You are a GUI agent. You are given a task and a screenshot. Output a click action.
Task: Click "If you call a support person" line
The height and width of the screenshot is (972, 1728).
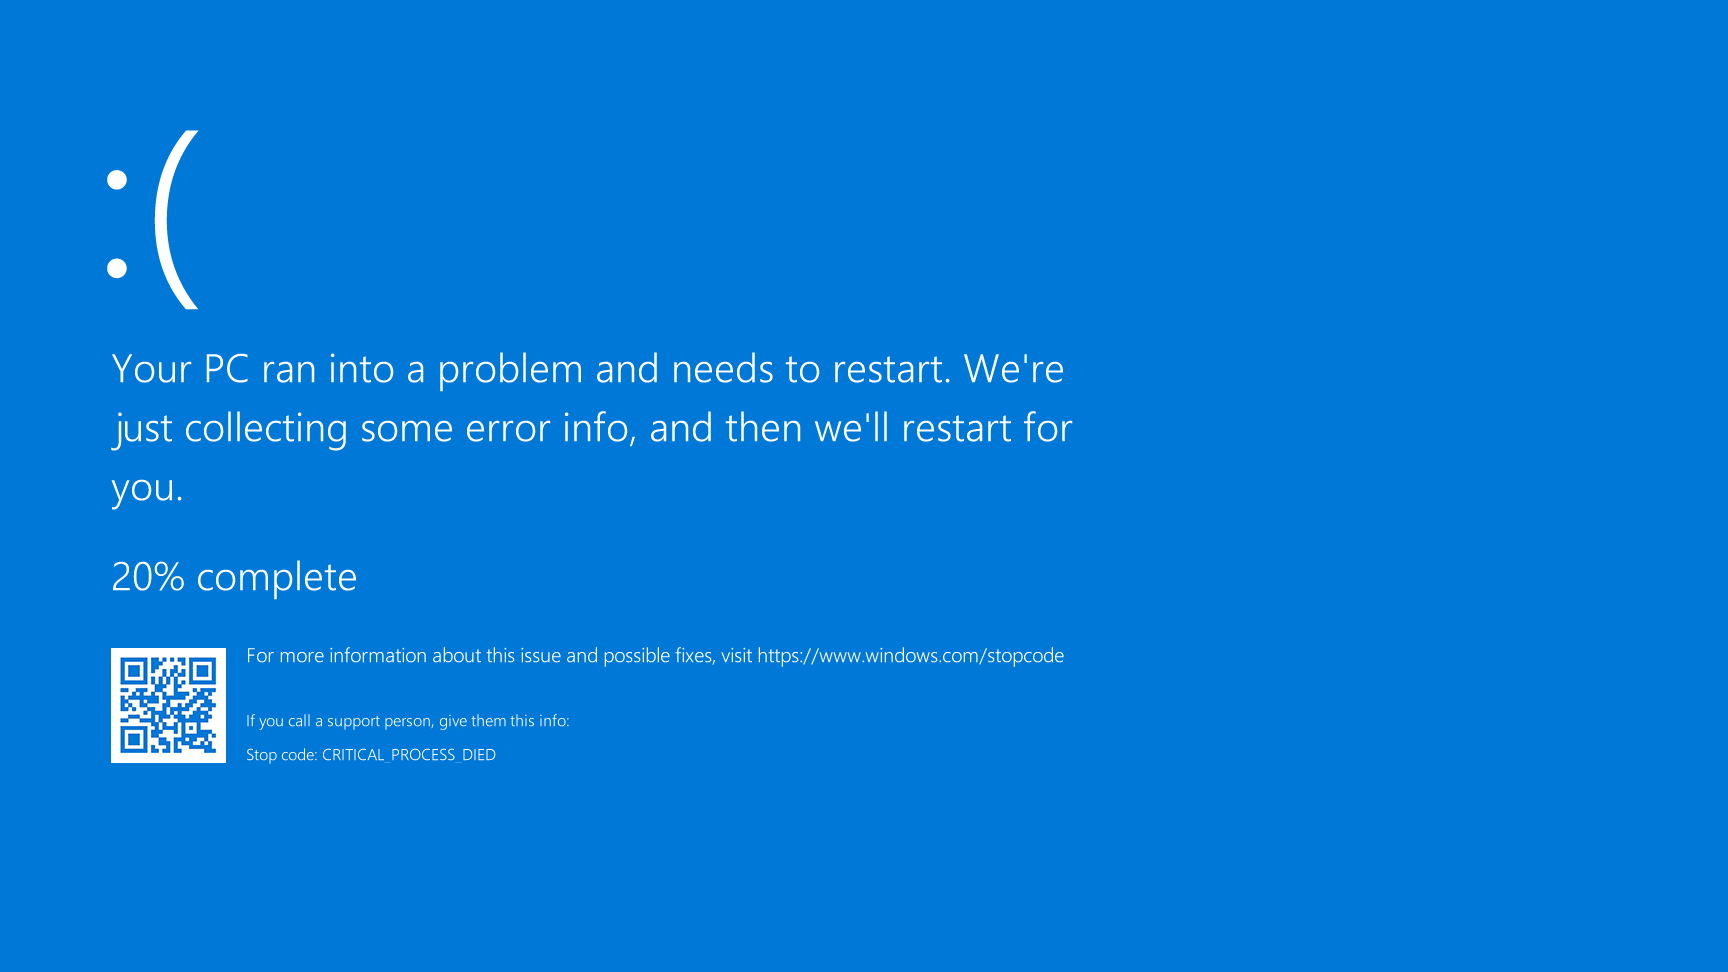point(407,721)
